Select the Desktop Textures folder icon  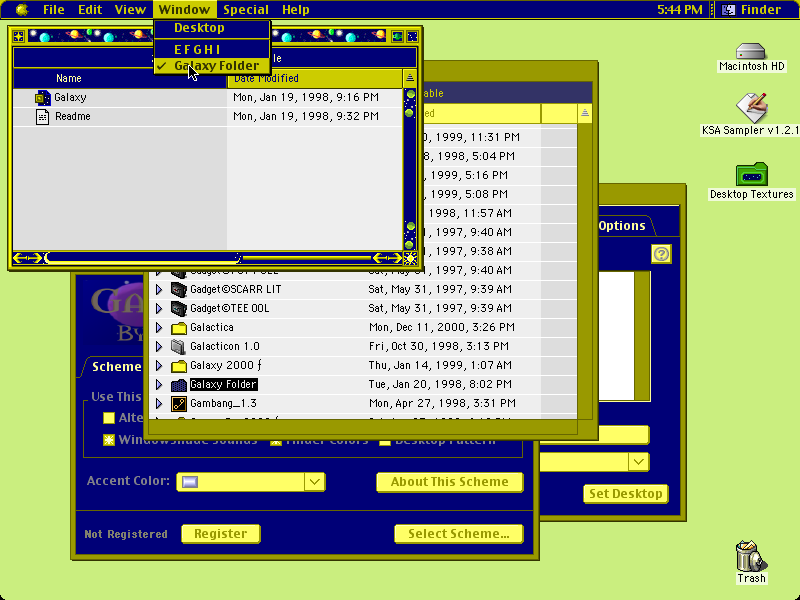click(x=752, y=174)
